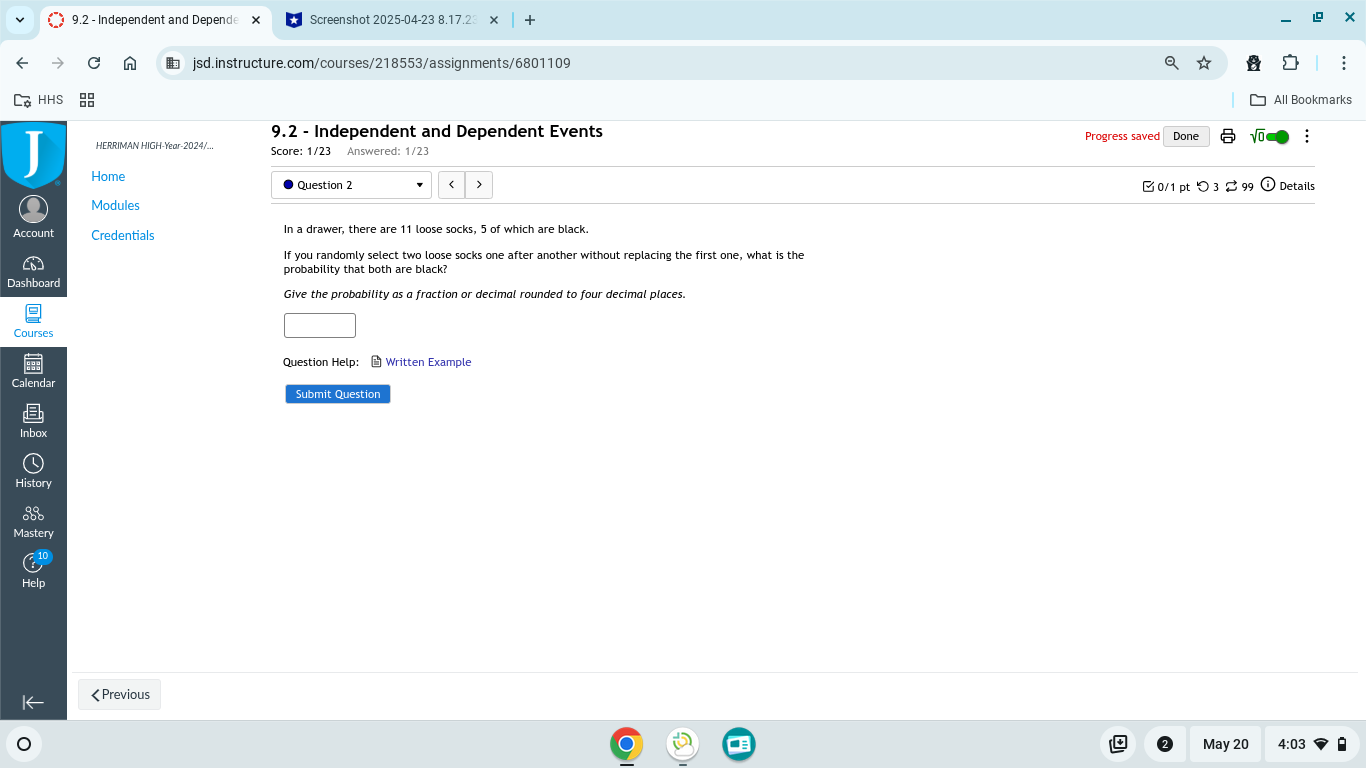Open notification count badge
Screen dimensions: 1366x768
pos(1165,744)
